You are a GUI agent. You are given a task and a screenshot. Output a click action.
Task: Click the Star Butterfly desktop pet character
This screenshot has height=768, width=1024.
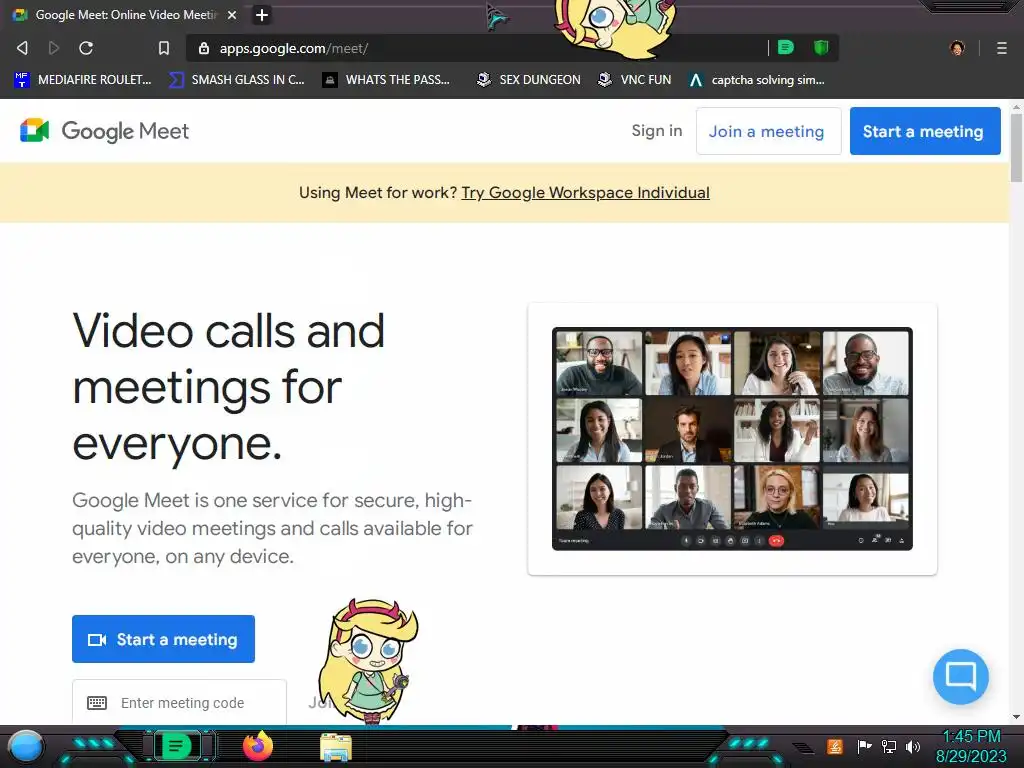[369, 661]
